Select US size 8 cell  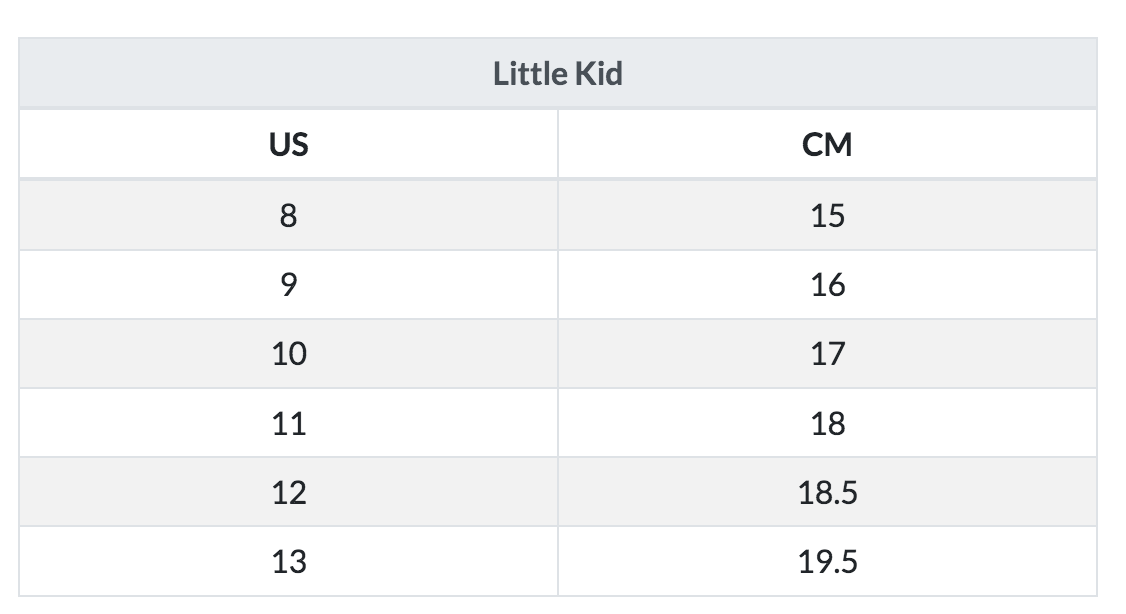click(288, 215)
